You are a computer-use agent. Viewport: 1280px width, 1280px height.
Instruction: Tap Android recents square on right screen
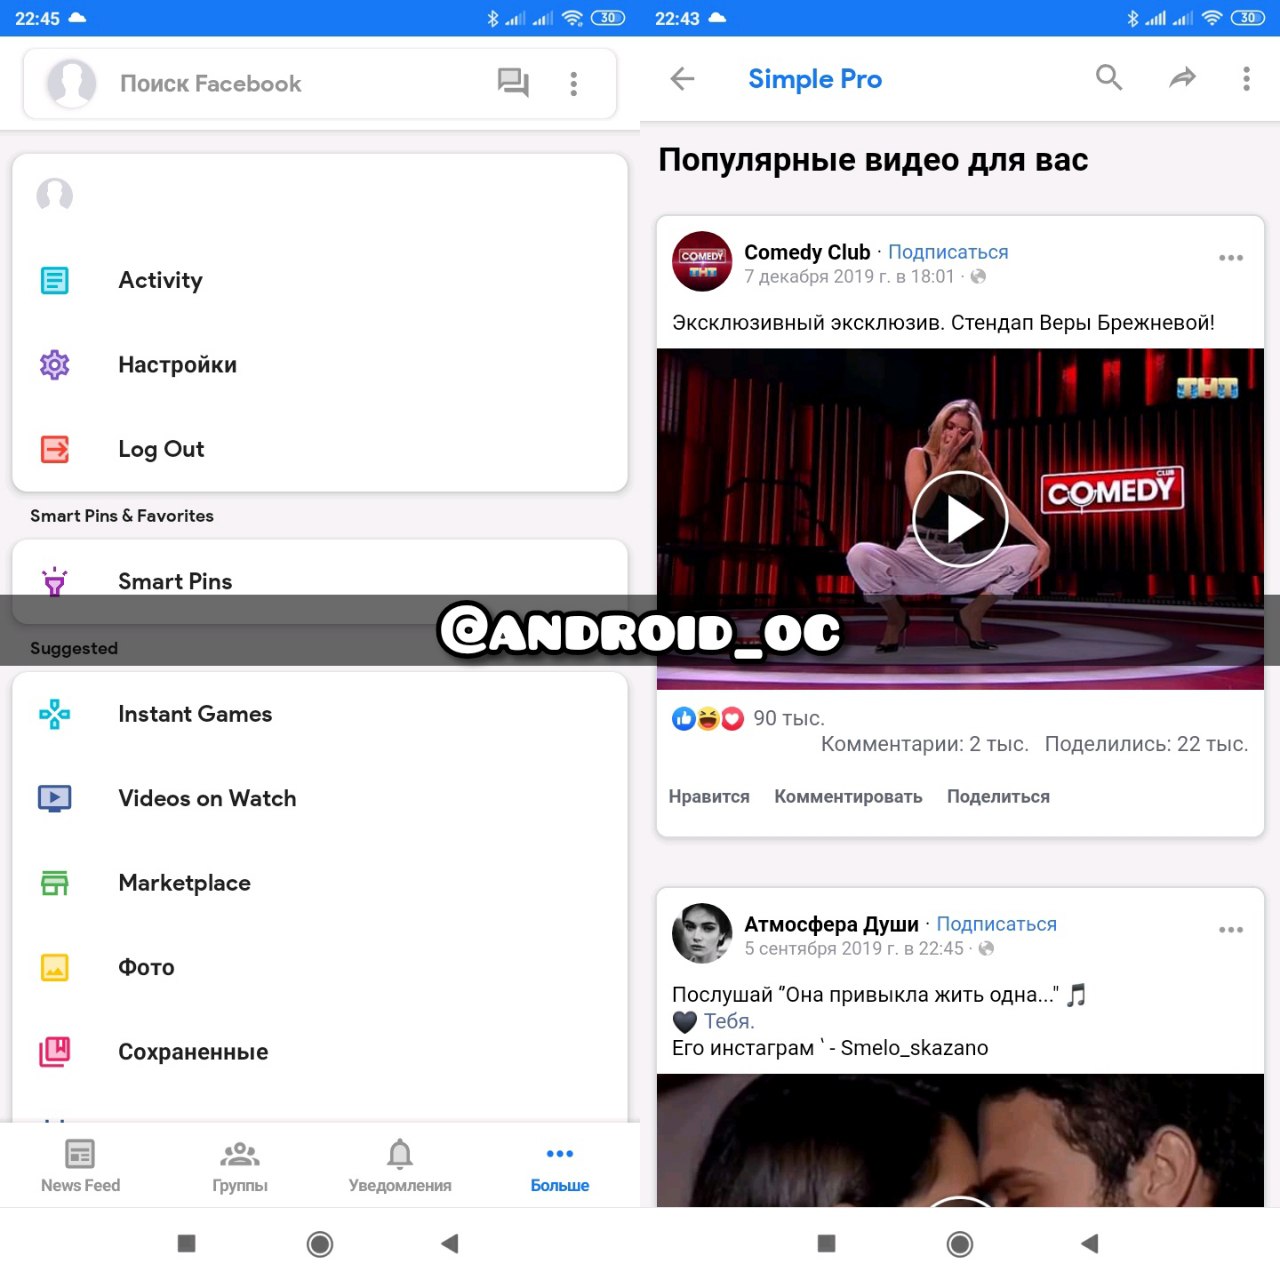point(826,1243)
